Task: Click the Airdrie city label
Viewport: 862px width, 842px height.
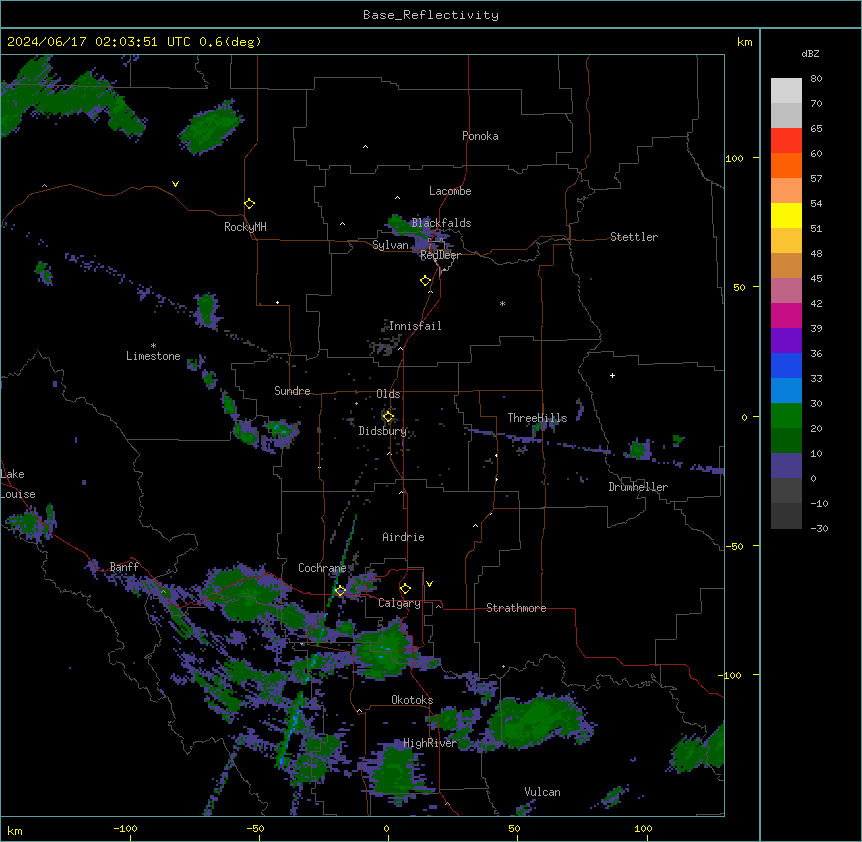Action: [403, 537]
